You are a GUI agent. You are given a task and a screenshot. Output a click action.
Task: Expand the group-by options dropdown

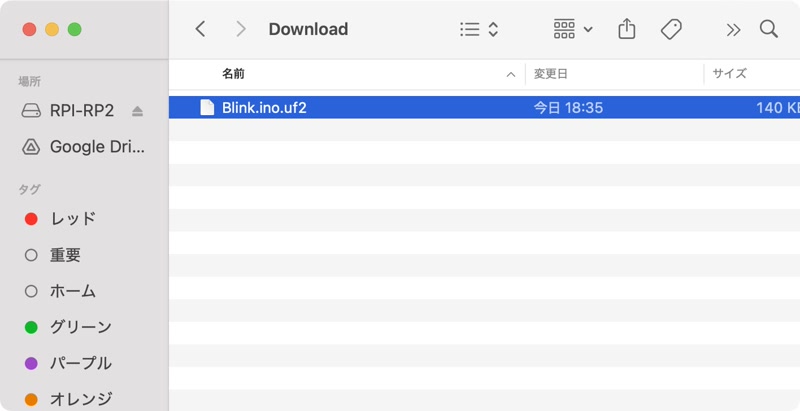(573, 29)
